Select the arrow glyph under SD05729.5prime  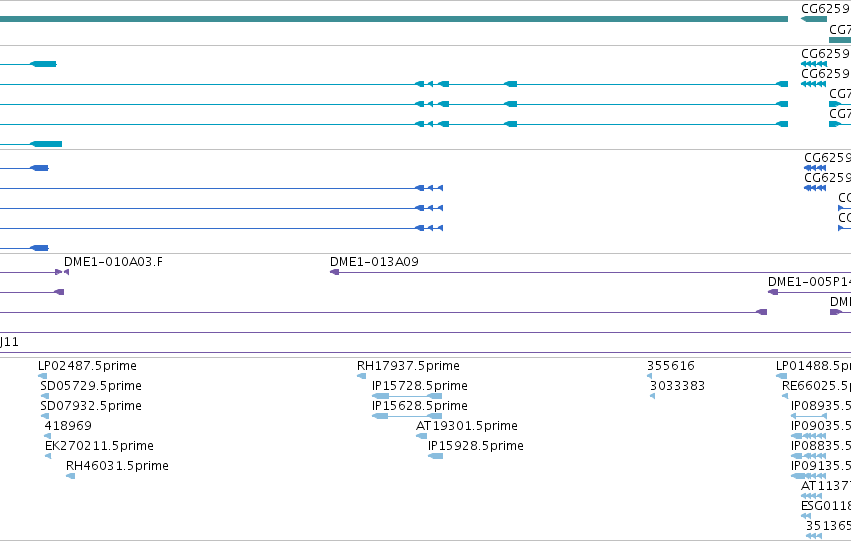pyautogui.click(x=45, y=396)
